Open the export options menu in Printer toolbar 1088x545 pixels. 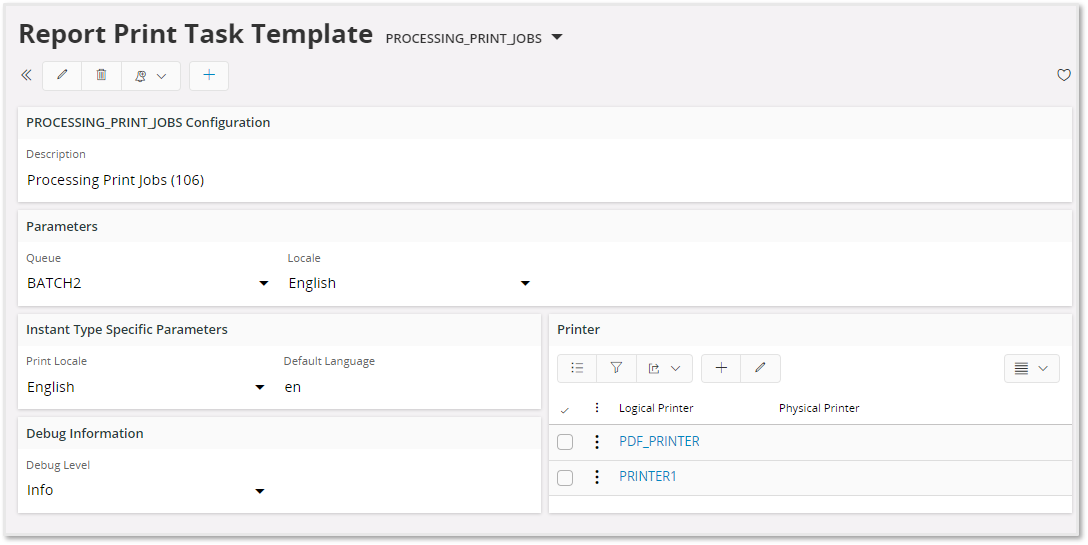pos(664,368)
